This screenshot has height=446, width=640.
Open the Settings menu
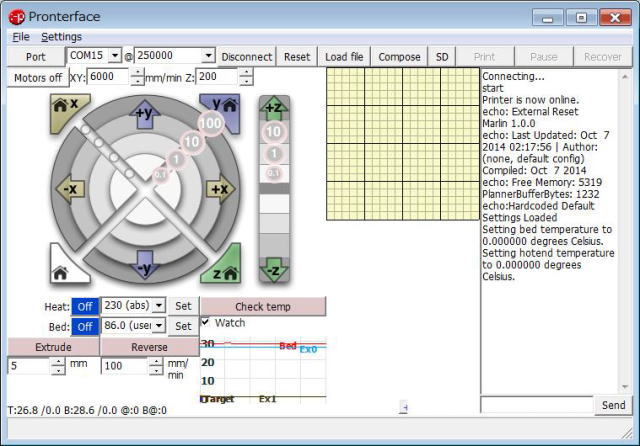click(x=61, y=37)
